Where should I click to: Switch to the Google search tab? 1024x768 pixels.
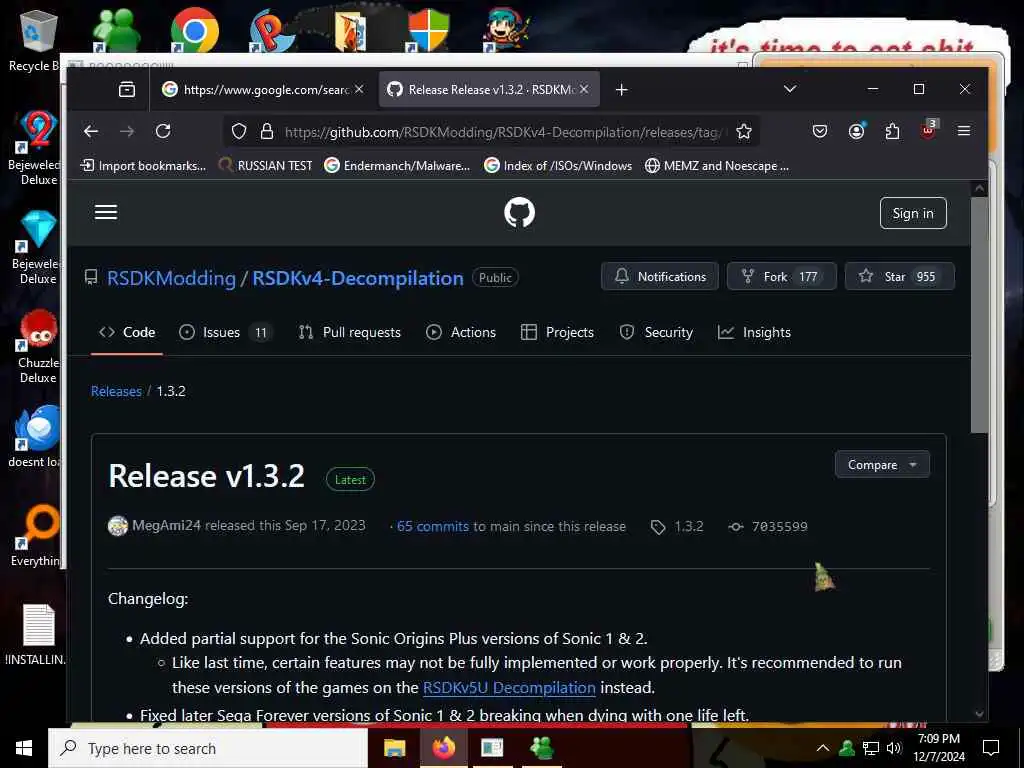click(x=263, y=89)
